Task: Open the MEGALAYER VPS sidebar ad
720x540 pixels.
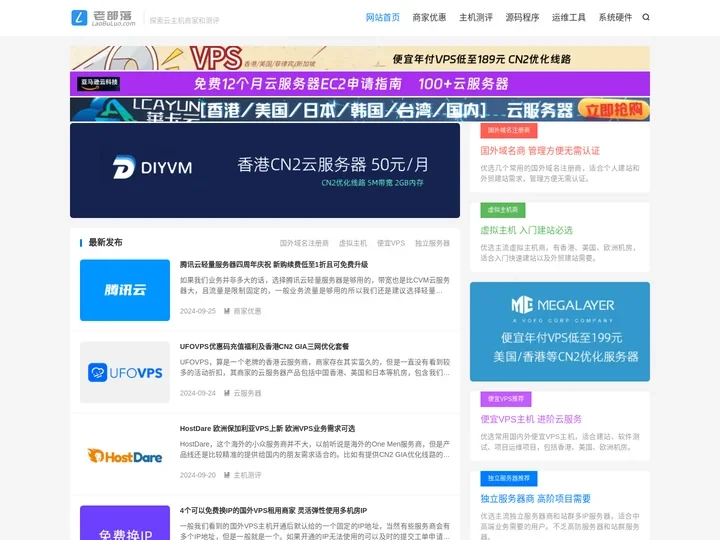Action: coord(560,332)
